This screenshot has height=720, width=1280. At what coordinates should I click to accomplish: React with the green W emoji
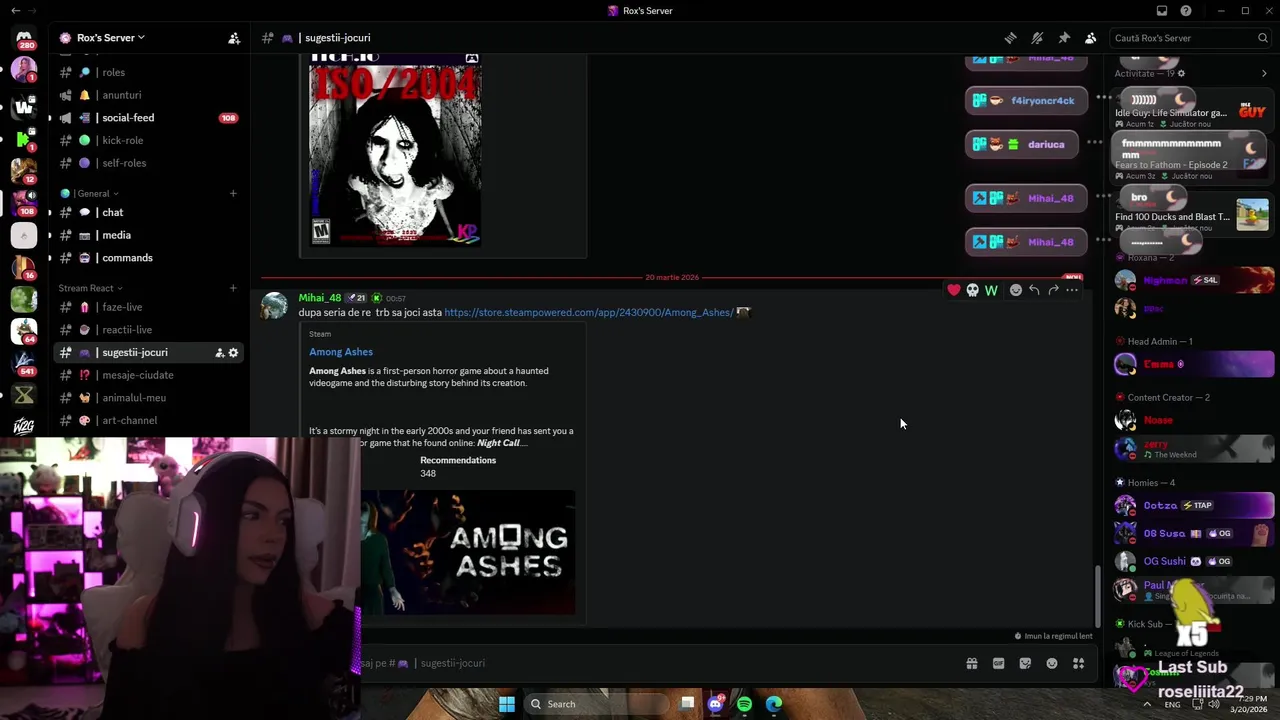(991, 290)
